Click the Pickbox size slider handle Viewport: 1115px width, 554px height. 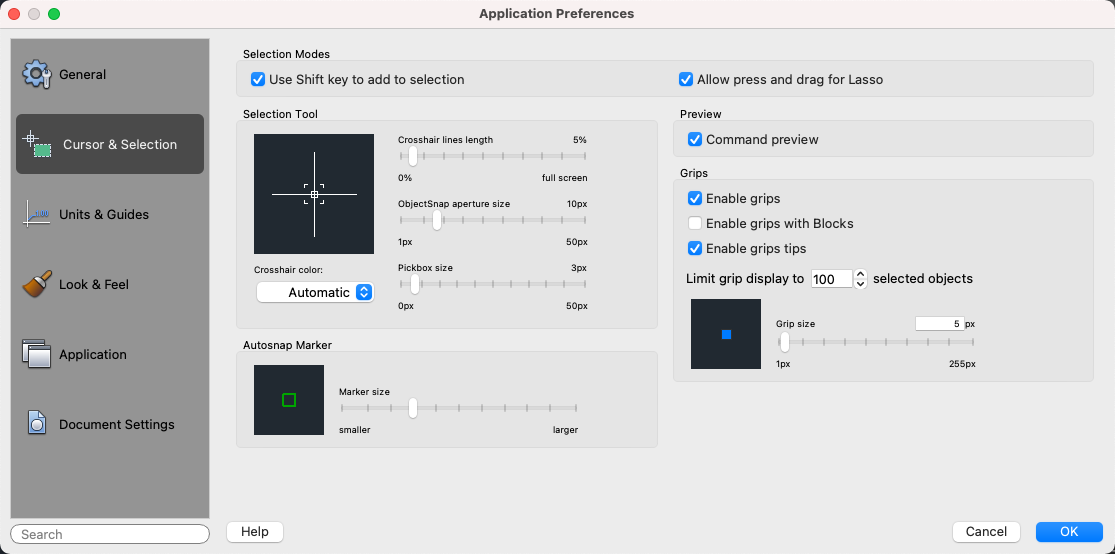point(415,284)
